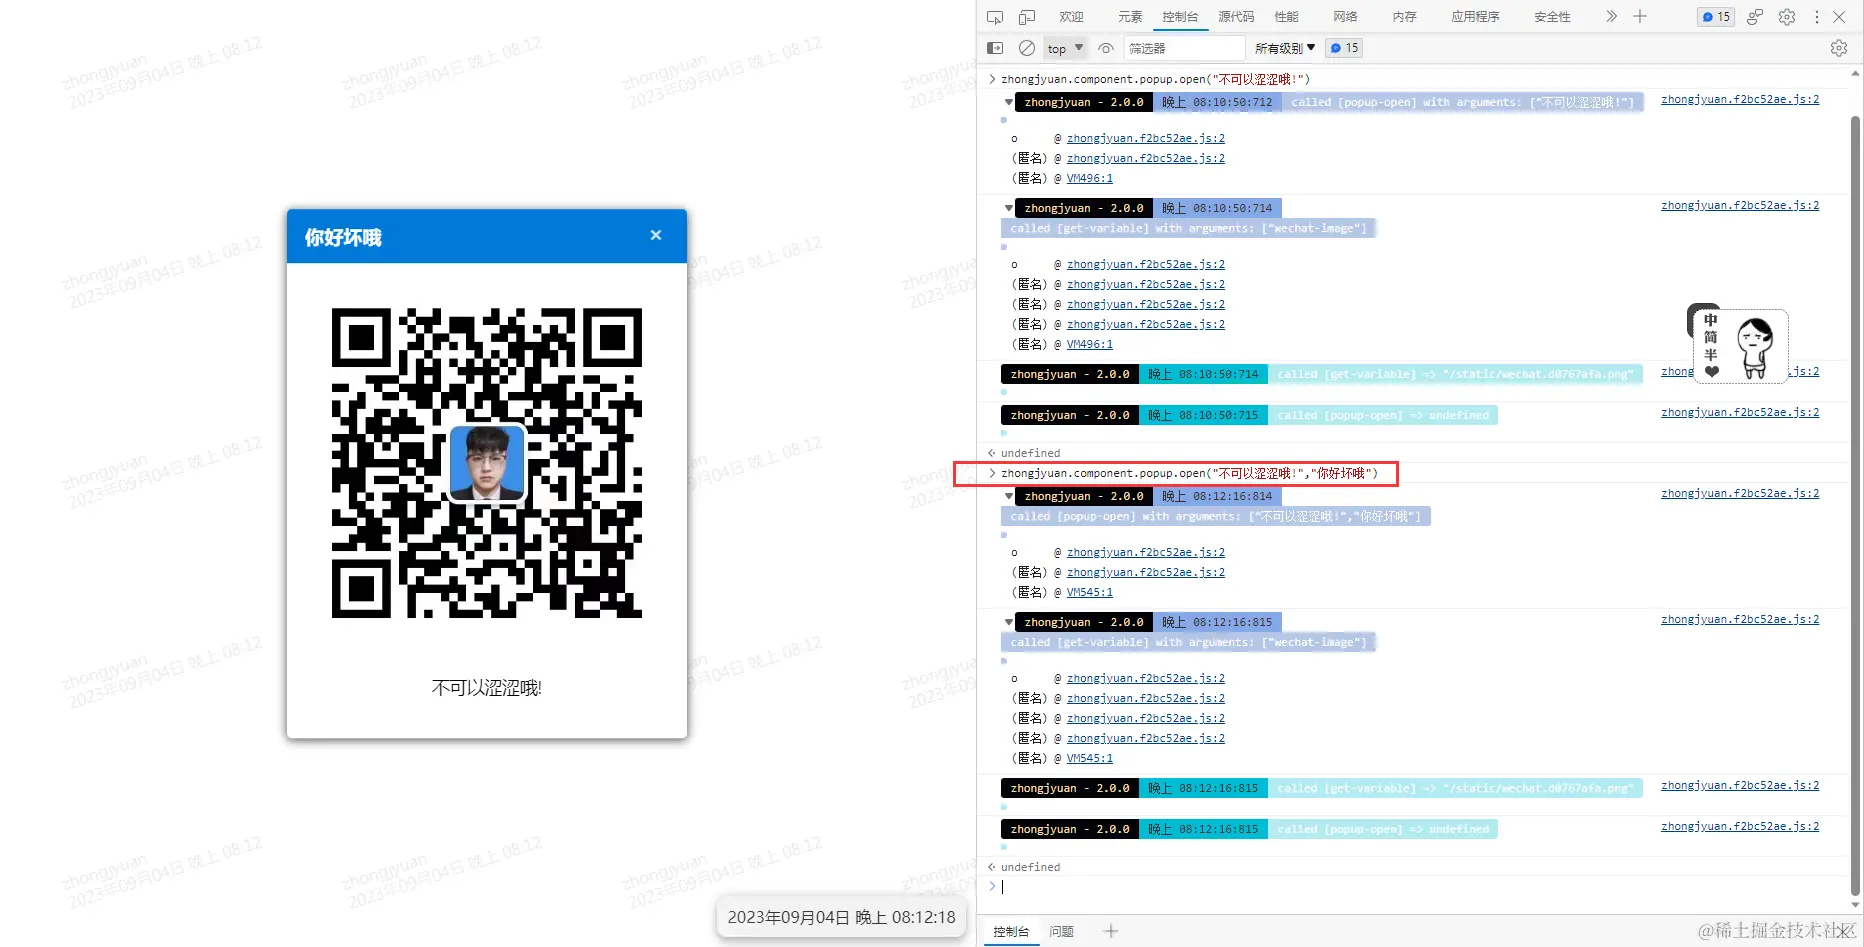Screen dimensions: 1864x947
Task: Click the first popup.open("不可以涩涩哦!") command line
Action: (x=1155, y=79)
